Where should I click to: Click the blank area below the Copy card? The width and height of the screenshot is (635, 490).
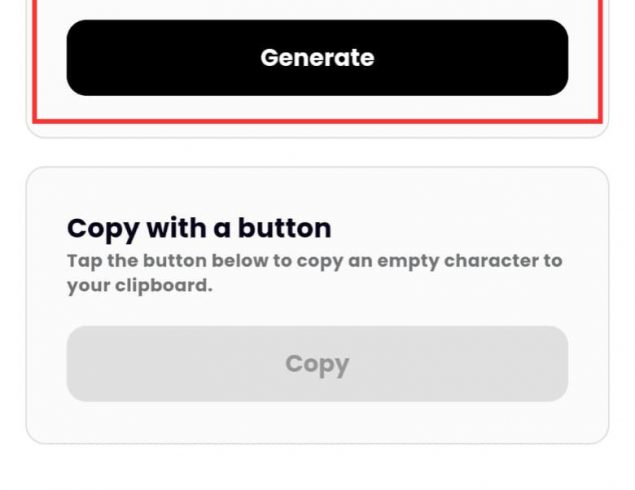[317, 468]
